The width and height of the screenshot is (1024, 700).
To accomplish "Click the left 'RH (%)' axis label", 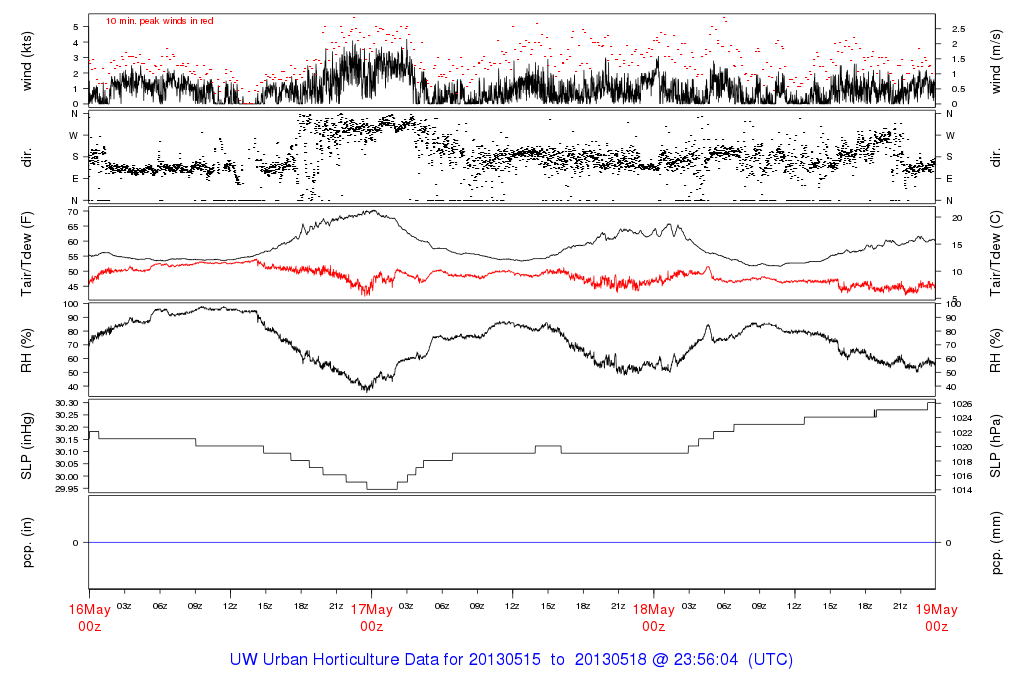I will tap(27, 350).
